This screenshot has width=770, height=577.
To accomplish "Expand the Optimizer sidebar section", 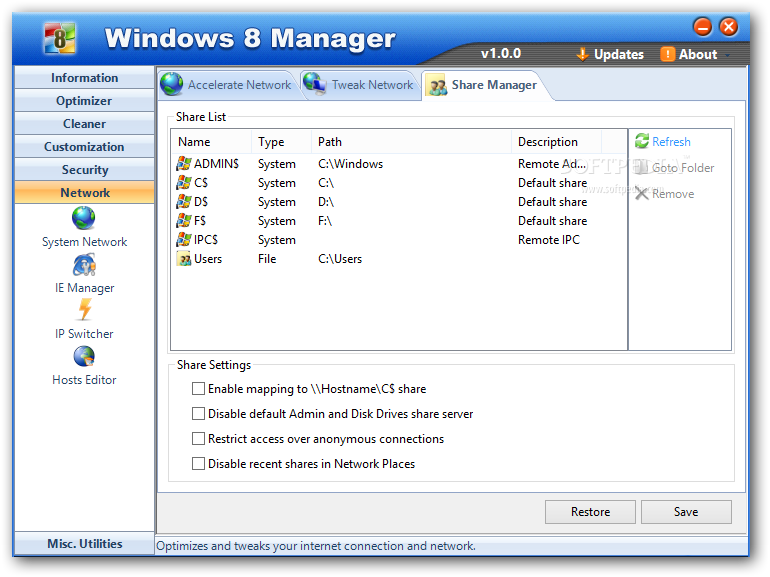I will (x=84, y=101).
